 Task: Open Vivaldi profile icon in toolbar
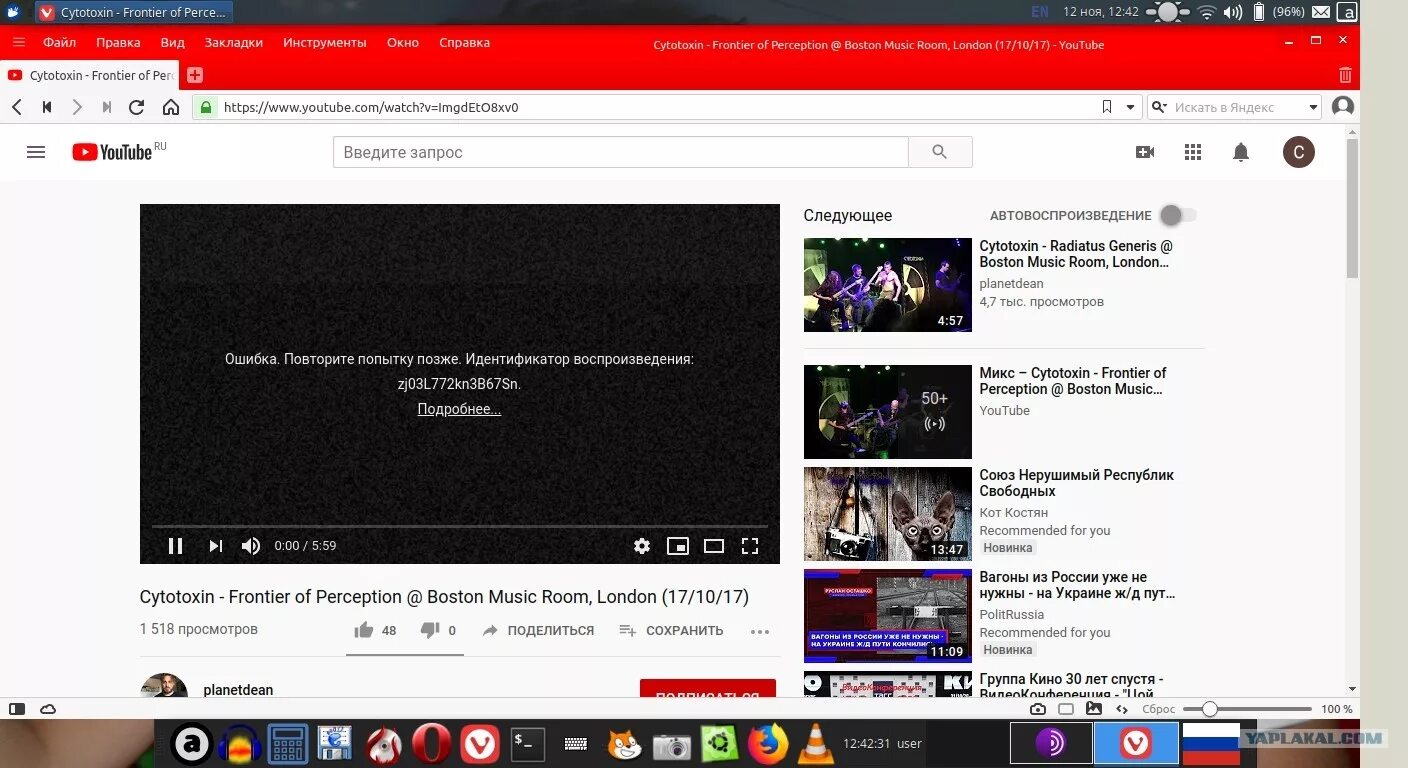coord(1343,107)
